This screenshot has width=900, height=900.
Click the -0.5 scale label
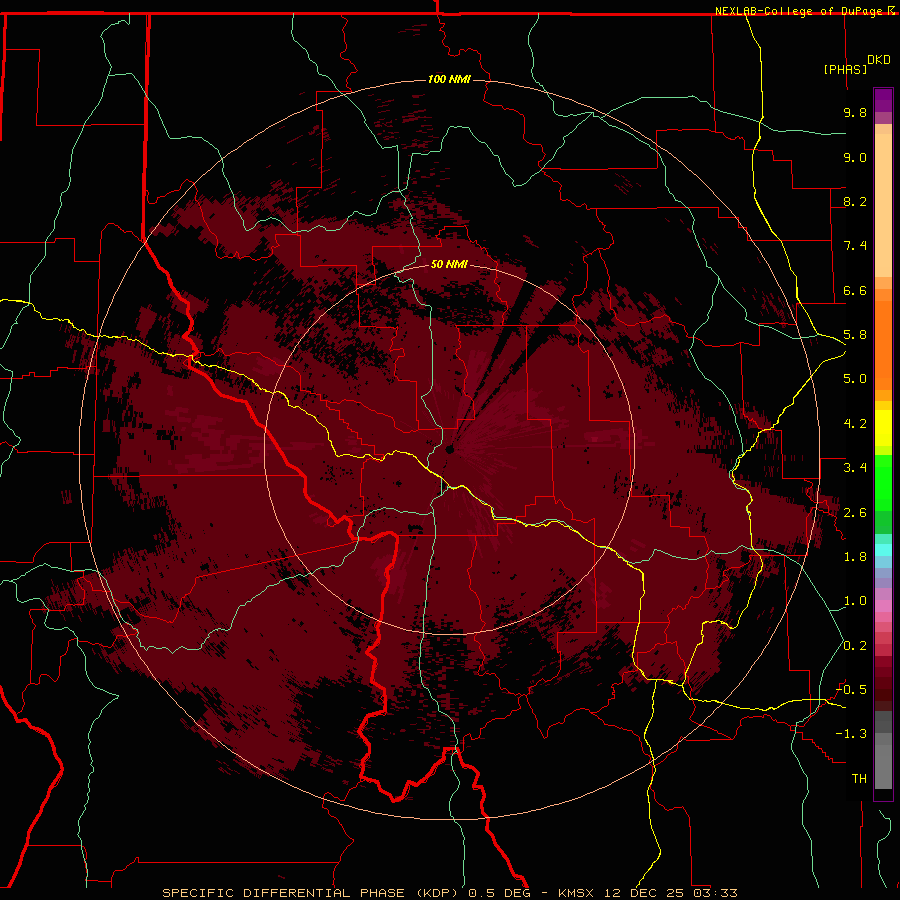coord(851,690)
